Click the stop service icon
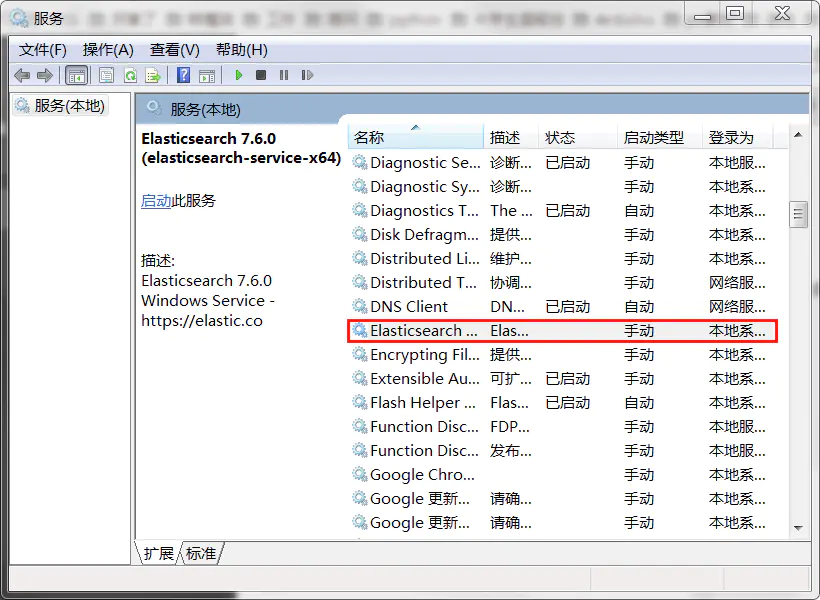This screenshot has height=600, width=820. tap(261, 74)
